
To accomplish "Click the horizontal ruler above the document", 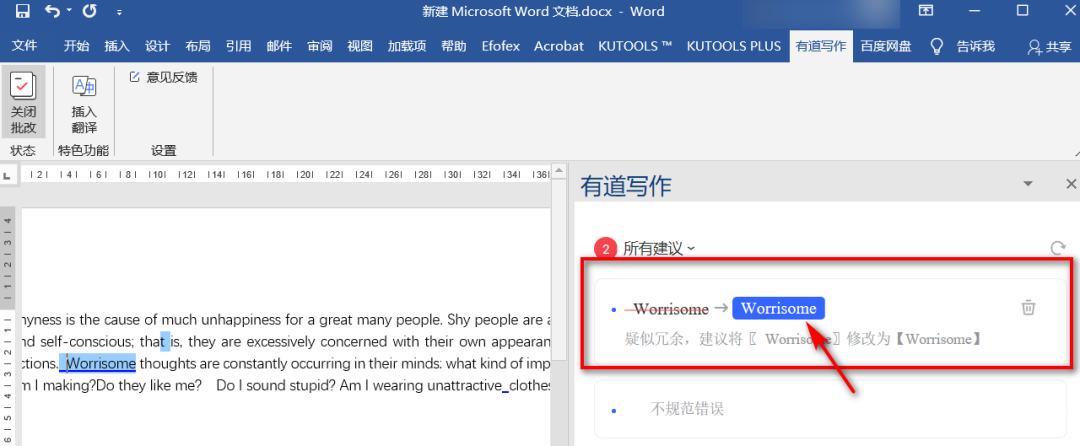I will 285,176.
